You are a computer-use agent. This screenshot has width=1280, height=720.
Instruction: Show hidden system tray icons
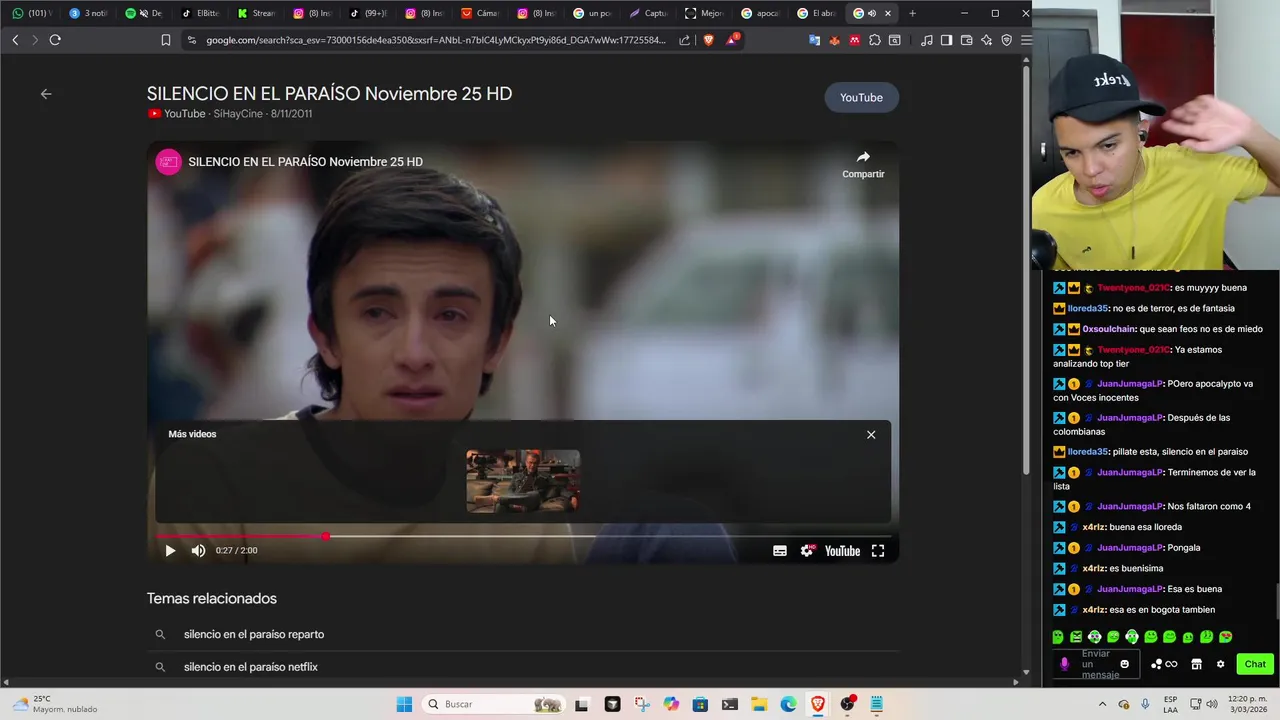(x=1103, y=704)
